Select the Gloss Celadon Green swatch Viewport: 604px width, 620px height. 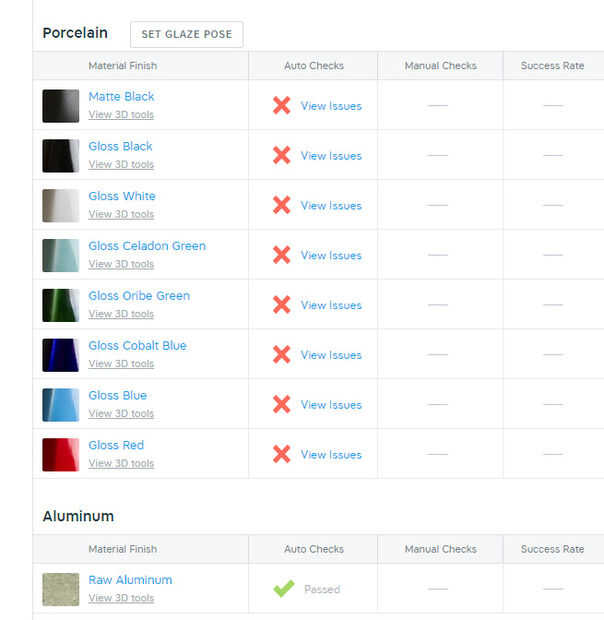[x=61, y=256]
